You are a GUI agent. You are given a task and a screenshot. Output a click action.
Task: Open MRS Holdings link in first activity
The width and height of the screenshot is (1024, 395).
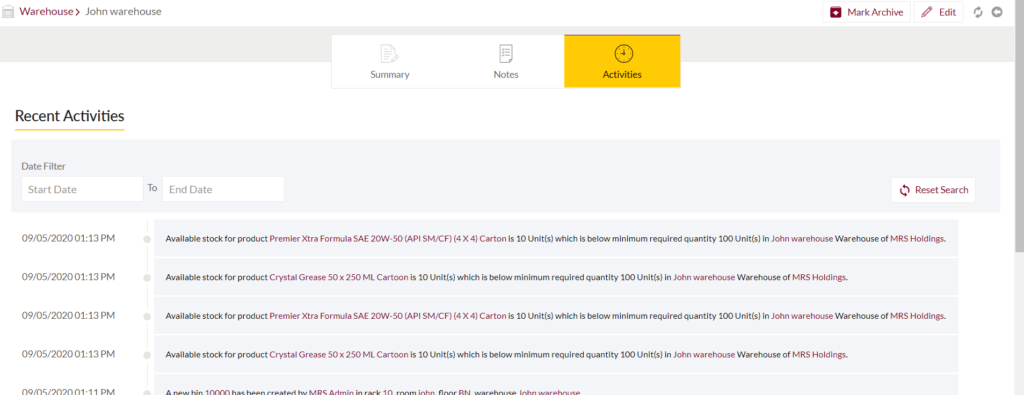(917, 239)
